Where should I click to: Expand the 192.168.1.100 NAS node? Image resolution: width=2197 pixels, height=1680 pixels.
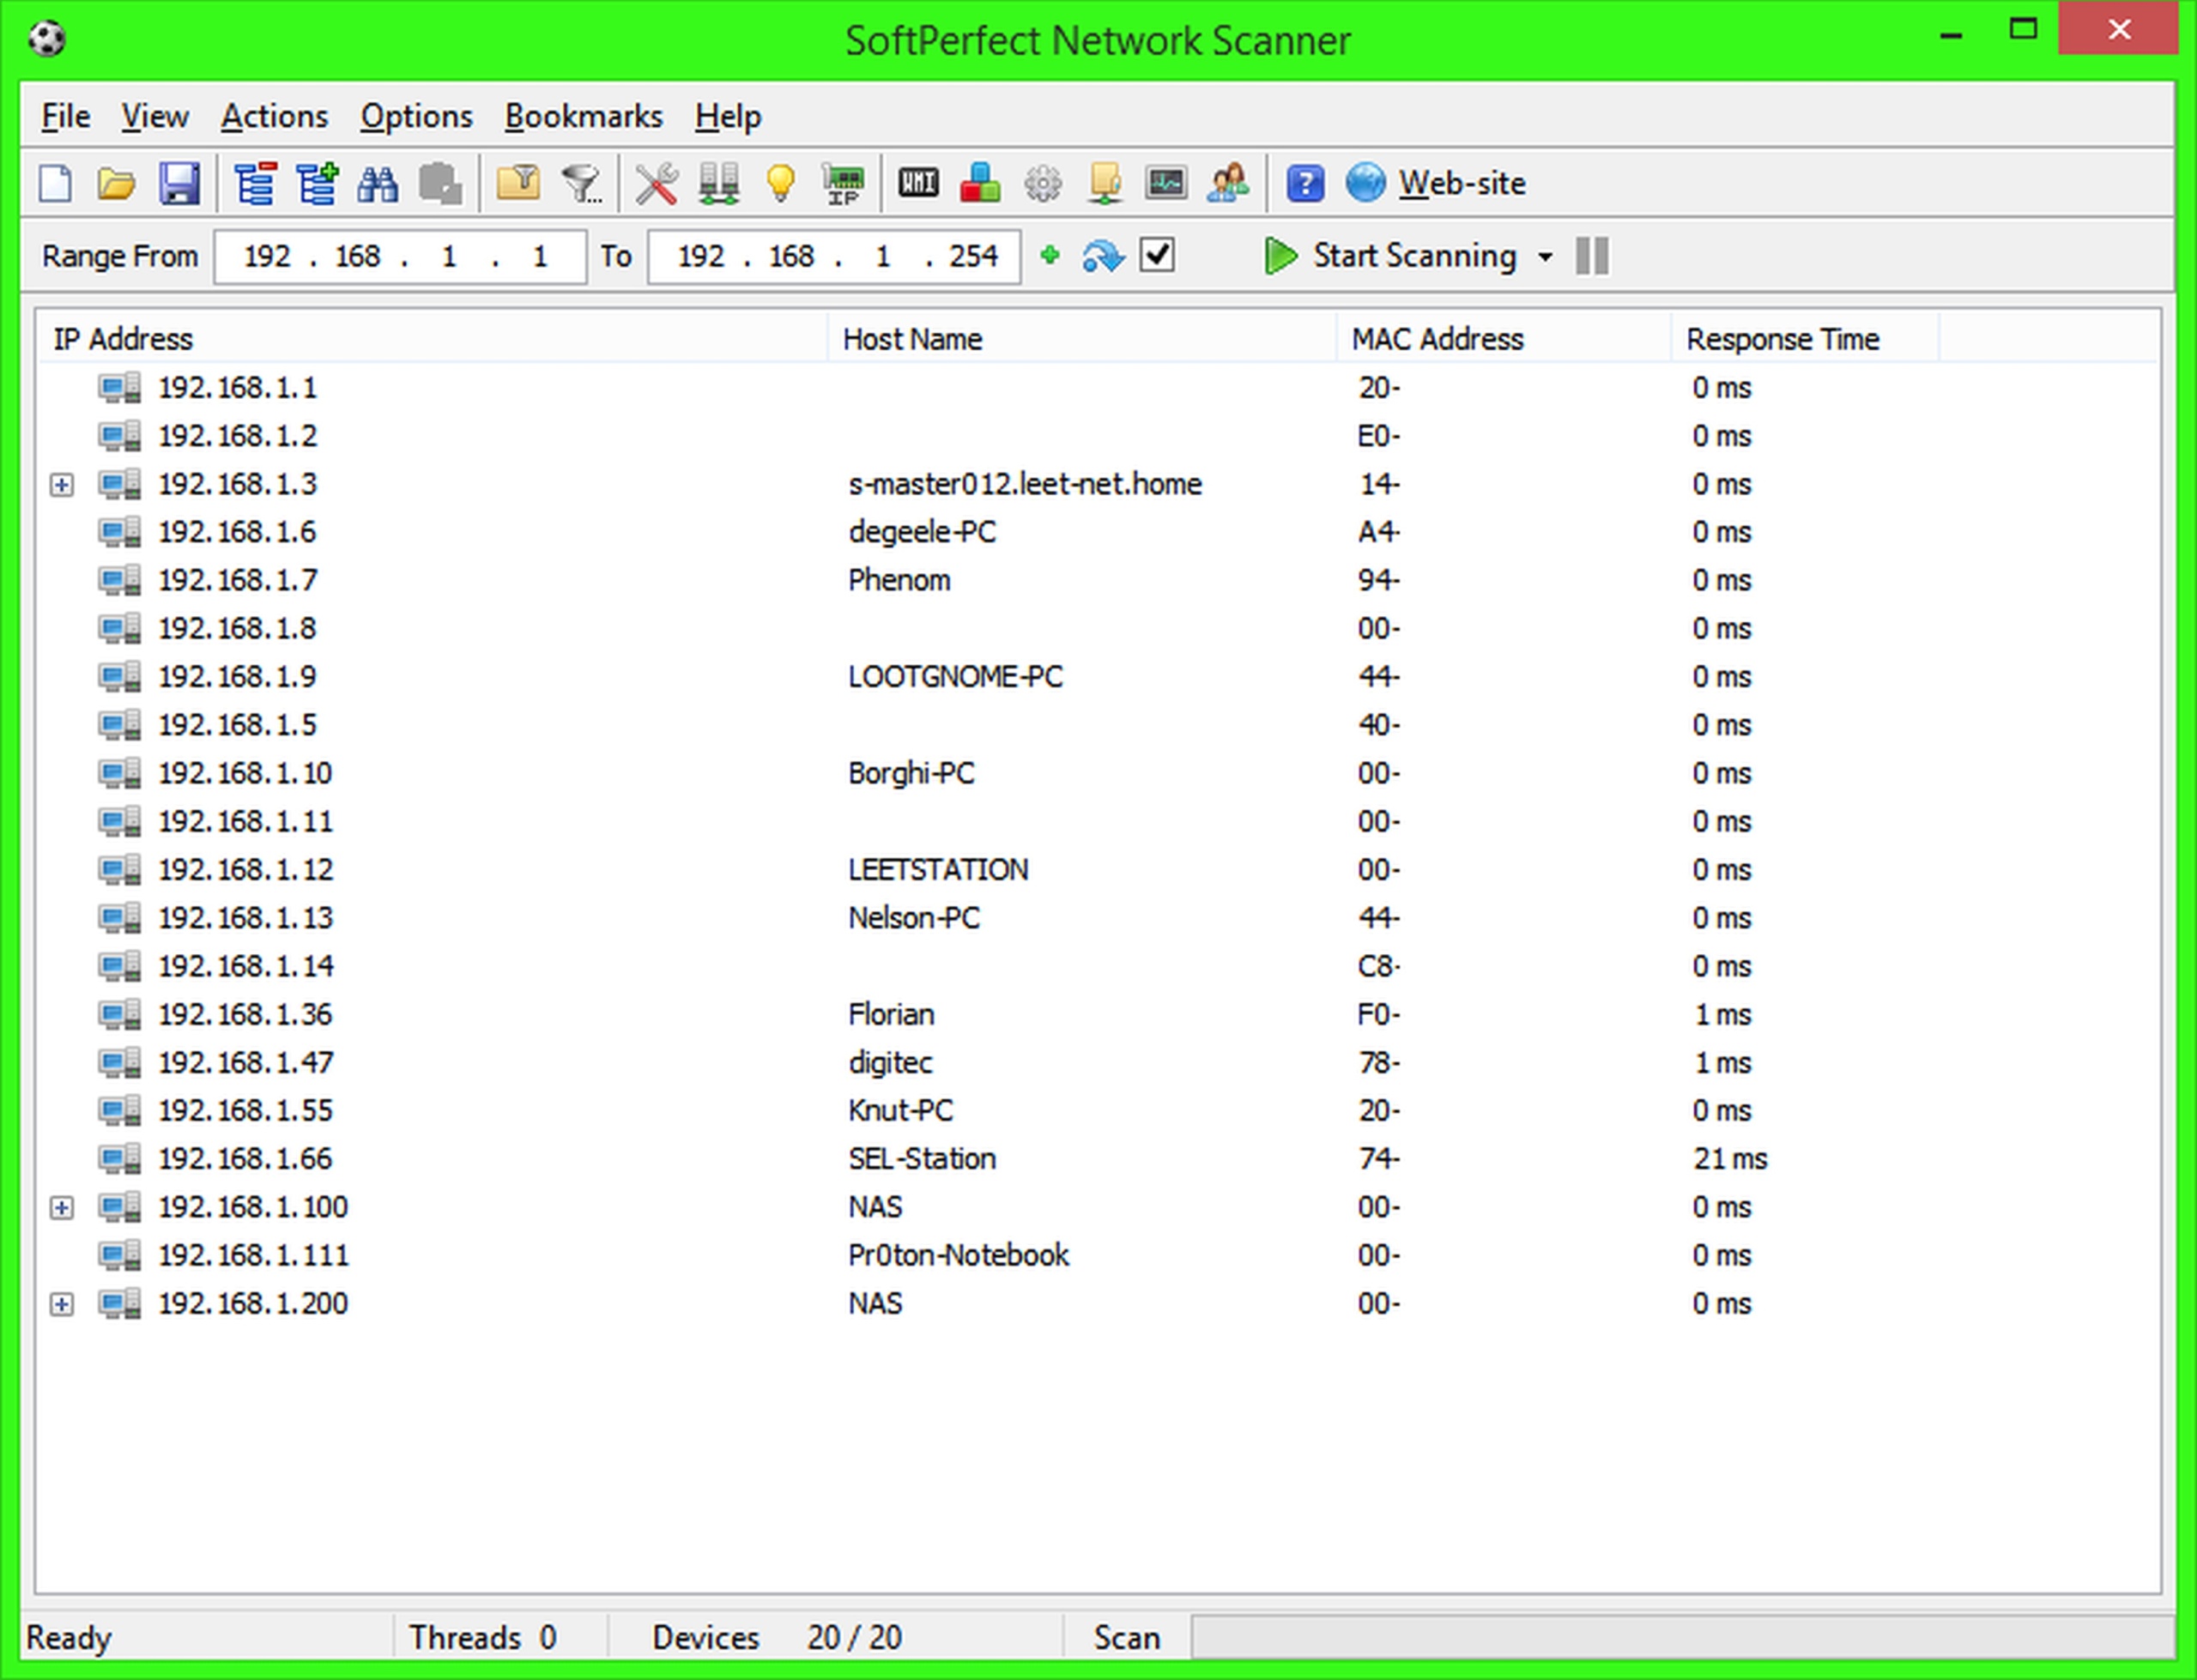click(x=62, y=1208)
